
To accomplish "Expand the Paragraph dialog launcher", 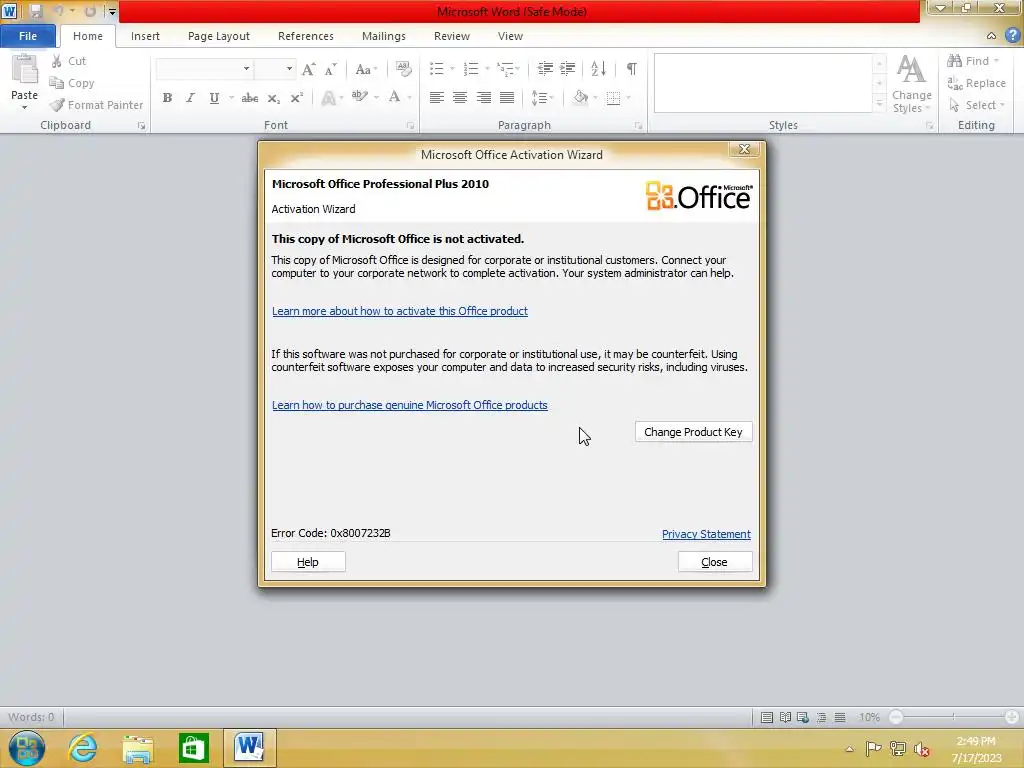I will click(x=638, y=125).
